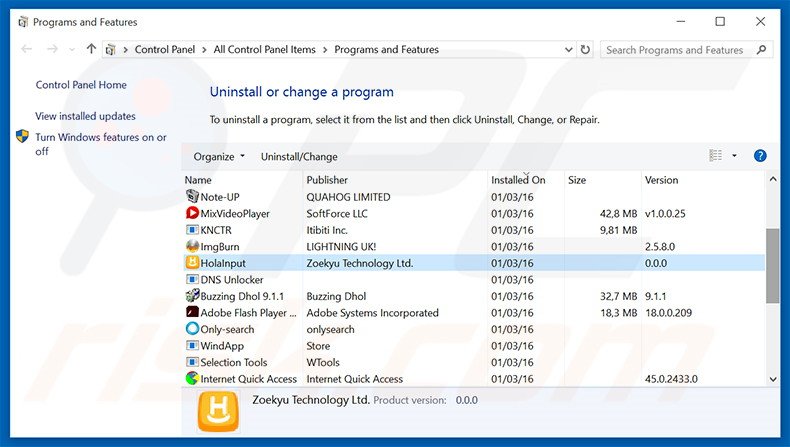Expand the chevron before Control Panel breadcrumb
This screenshot has width=790, height=447.
125,49
